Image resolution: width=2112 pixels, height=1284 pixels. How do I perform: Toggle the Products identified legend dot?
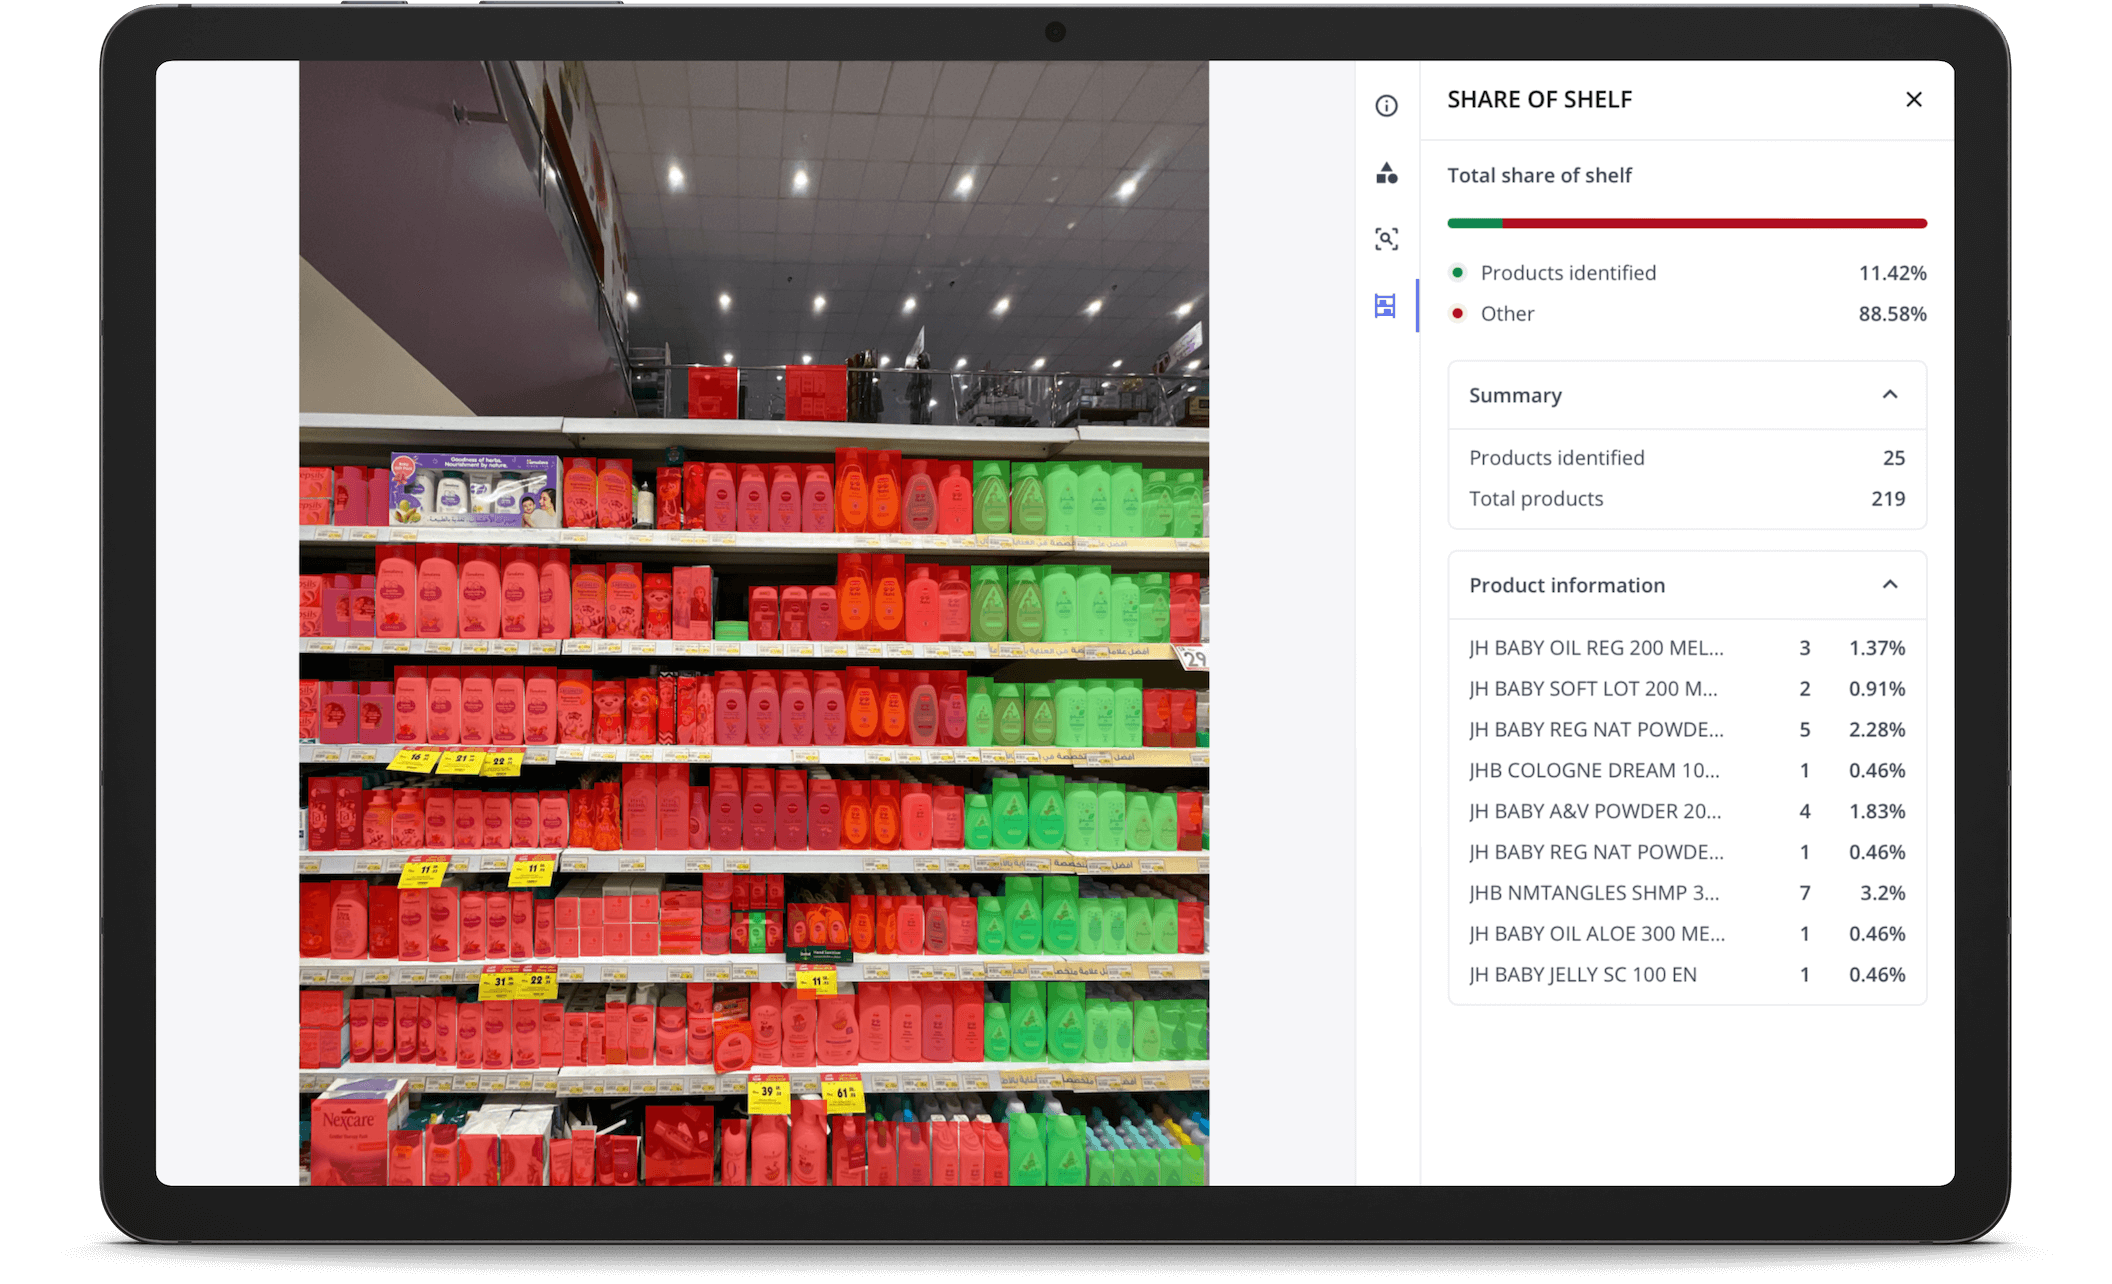1457,272
